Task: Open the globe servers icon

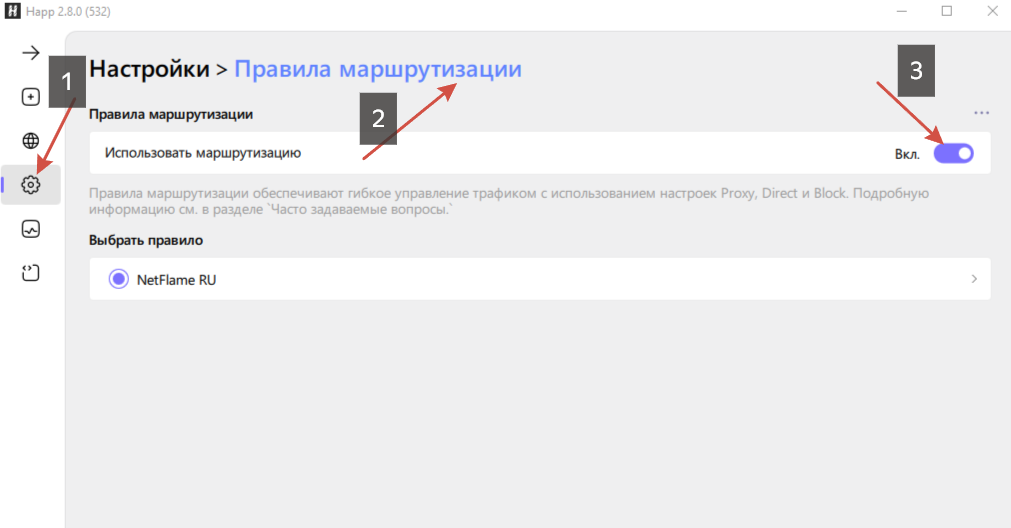Action: tap(30, 141)
